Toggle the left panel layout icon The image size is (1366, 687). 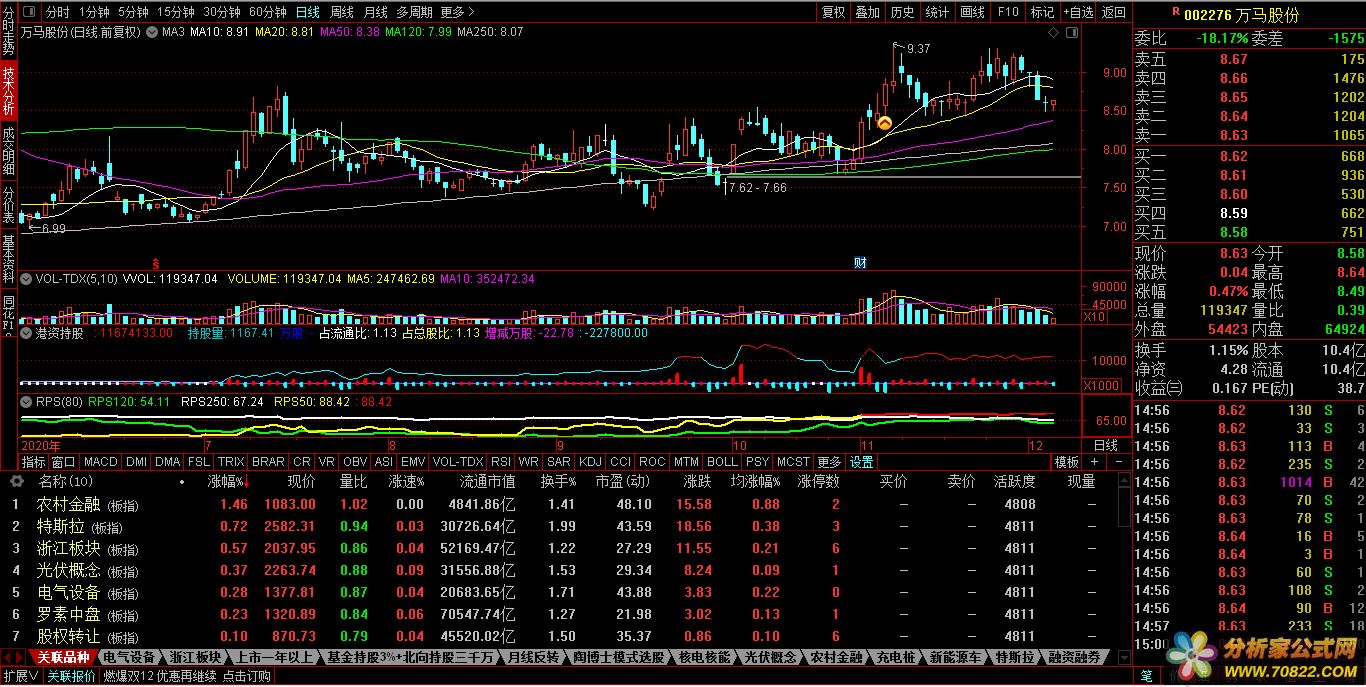tap(30, 12)
